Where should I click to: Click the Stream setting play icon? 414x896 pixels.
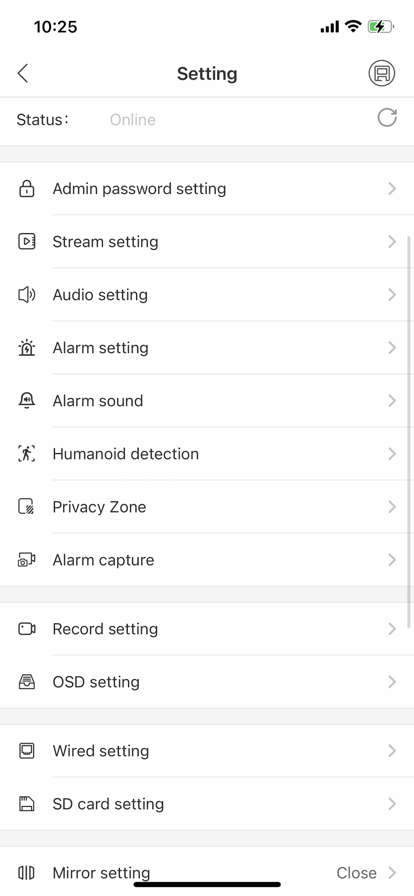26,242
